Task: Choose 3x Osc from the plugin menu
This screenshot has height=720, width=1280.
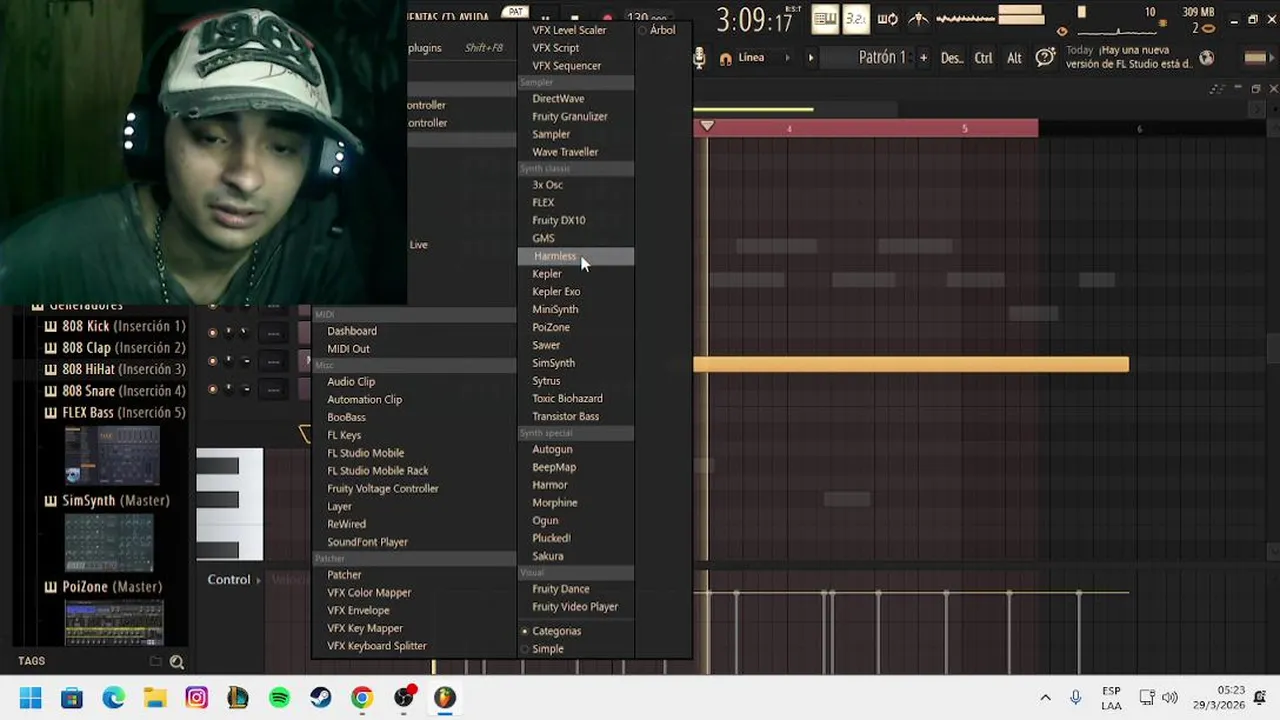Action: (x=576, y=185)
